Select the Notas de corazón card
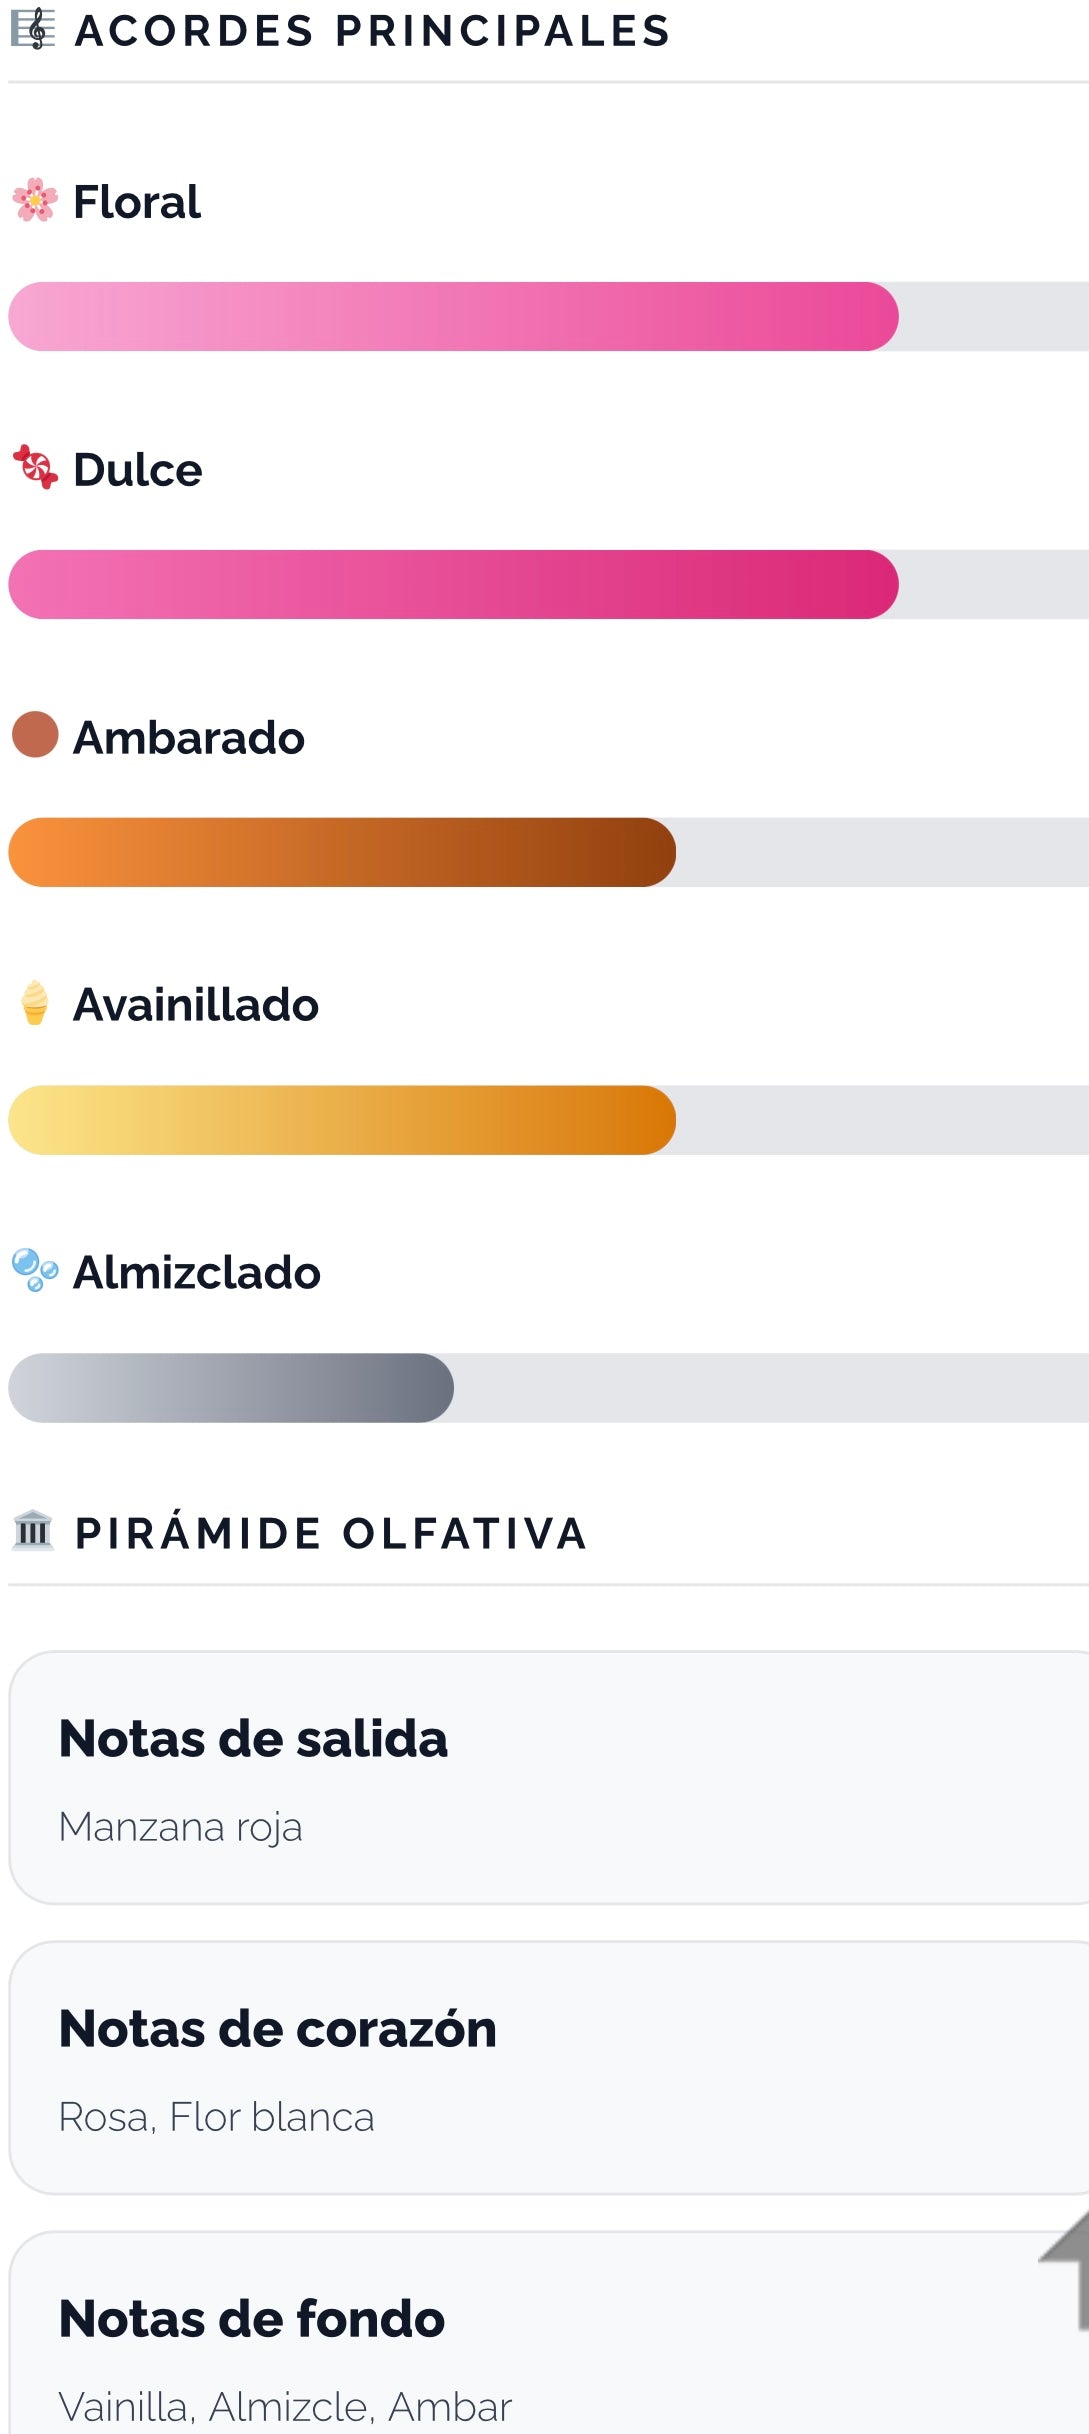The height and width of the screenshot is (2434, 1089). pyautogui.click(x=549, y=2068)
